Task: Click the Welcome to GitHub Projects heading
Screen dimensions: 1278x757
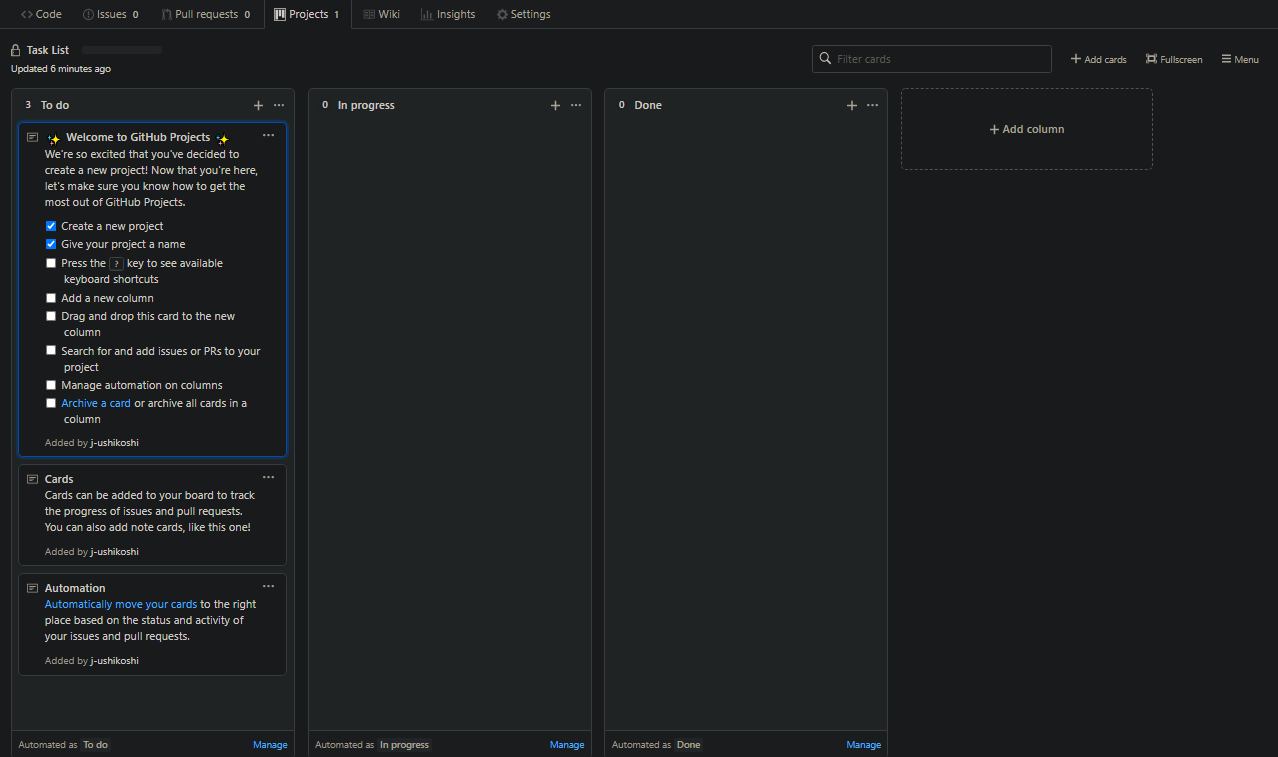Action: coord(138,137)
